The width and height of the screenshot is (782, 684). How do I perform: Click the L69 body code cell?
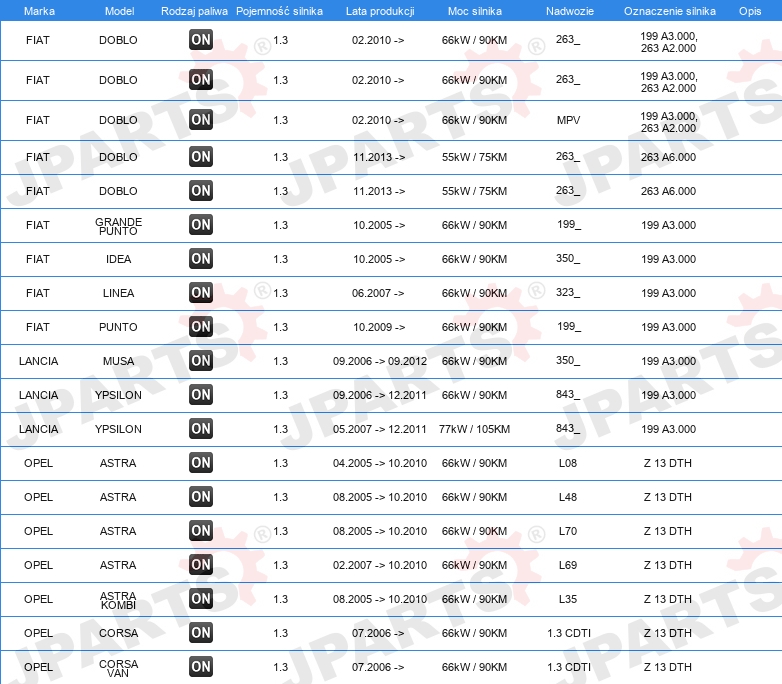point(568,565)
